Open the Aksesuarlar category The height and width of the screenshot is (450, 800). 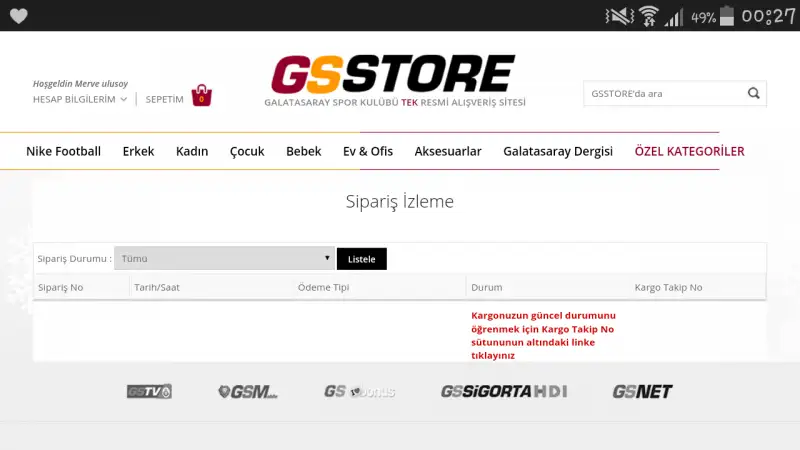[448, 152]
